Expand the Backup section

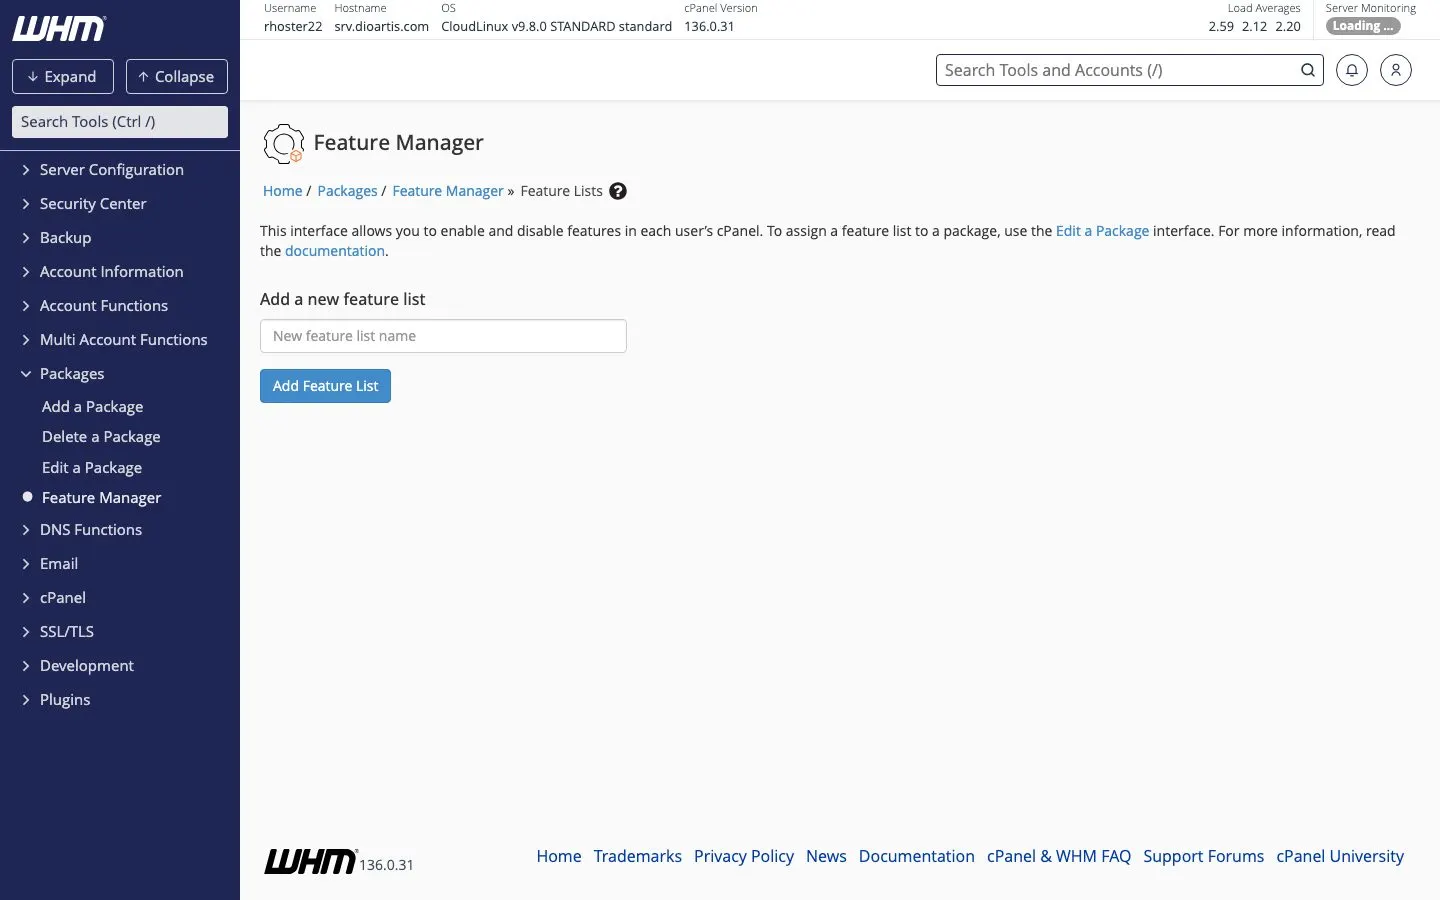[65, 238]
